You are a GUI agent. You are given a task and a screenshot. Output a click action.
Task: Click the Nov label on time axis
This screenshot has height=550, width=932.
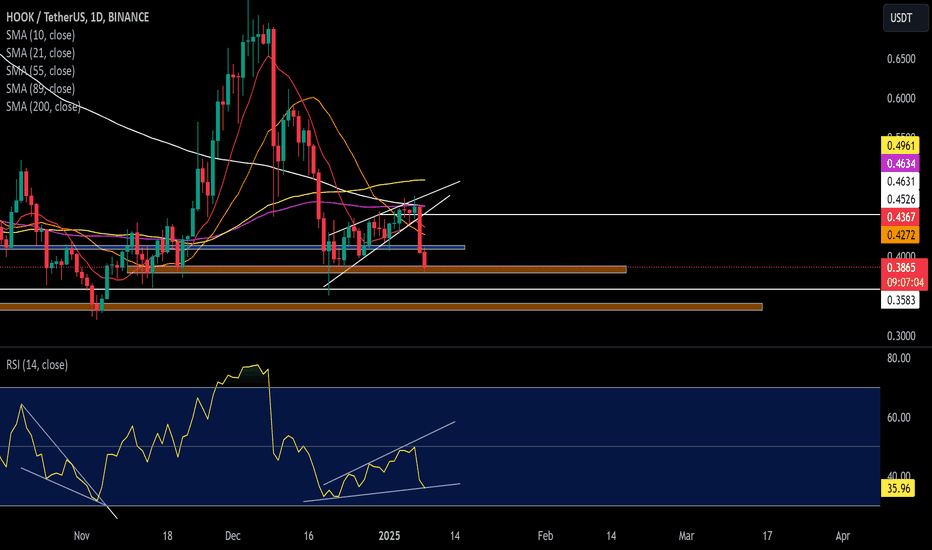(81, 536)
